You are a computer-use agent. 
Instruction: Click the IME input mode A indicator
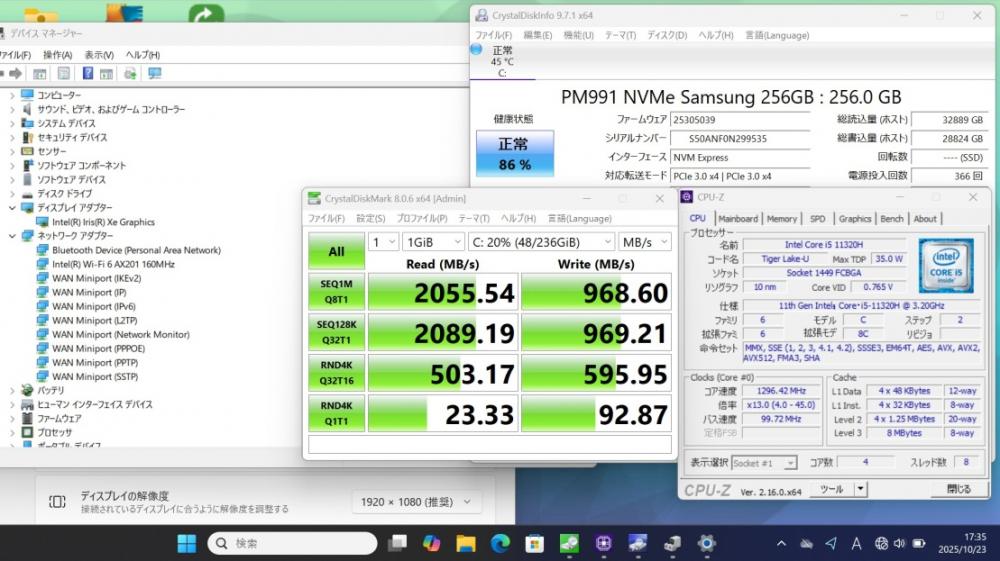click(856, 543)
